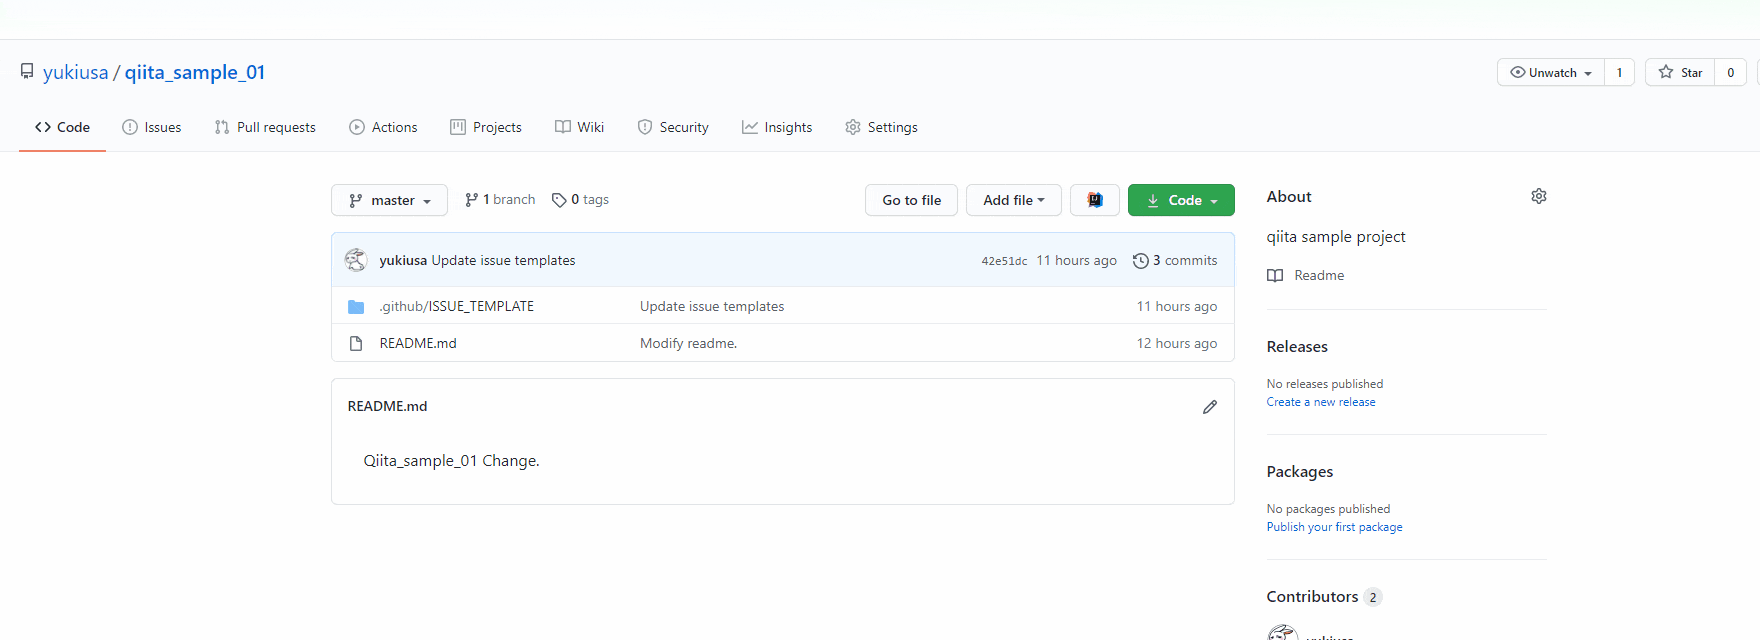The height and width of the screenshot is (640, 1760).
Task: Open the Wiki tab
Action: point(580,127)
